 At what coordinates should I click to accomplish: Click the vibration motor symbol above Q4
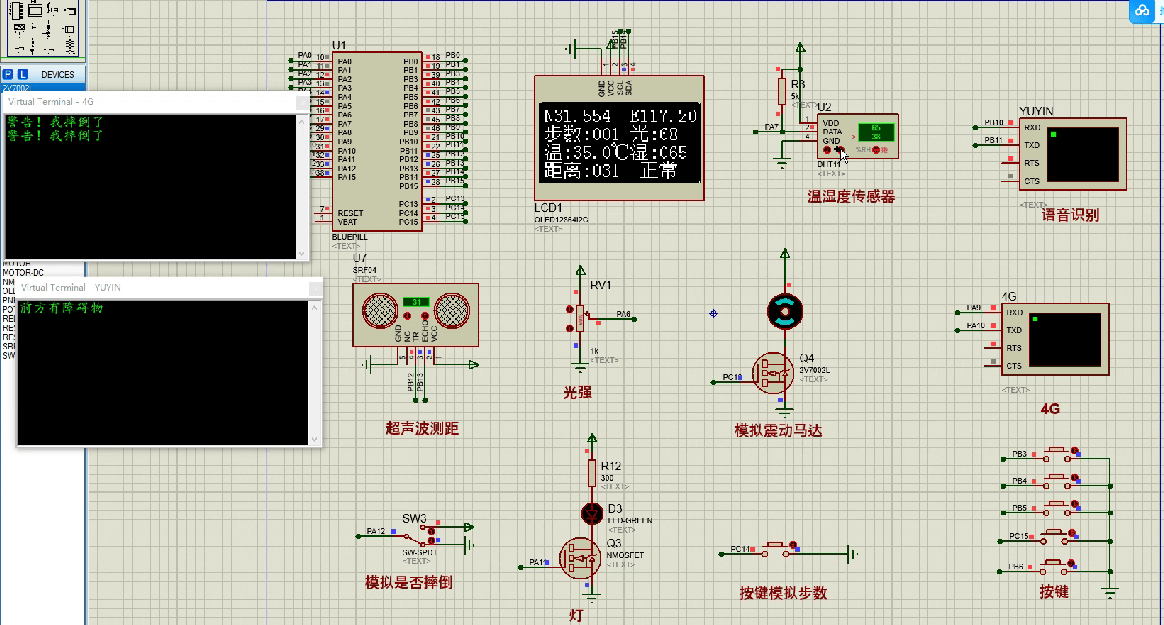tap(785, 312)
